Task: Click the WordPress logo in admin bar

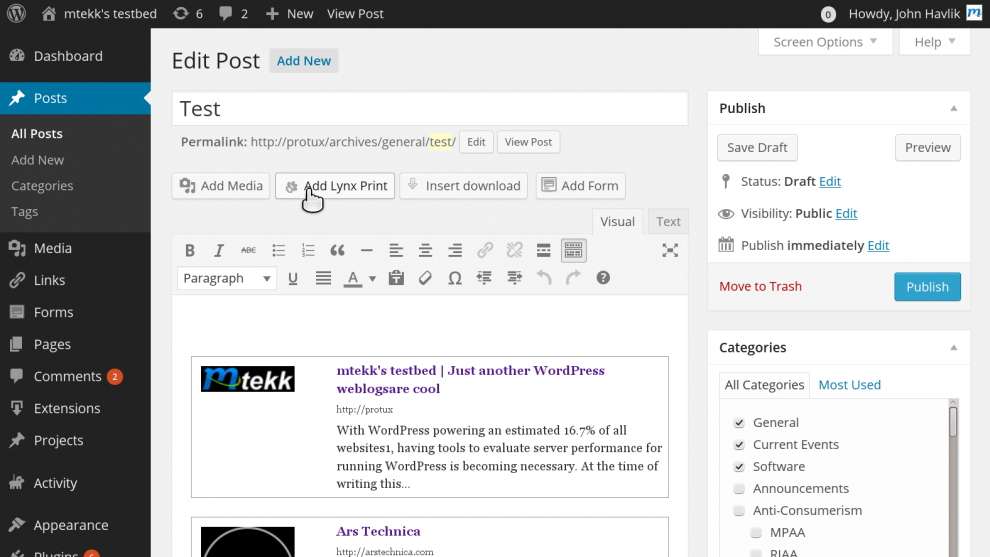Action: click(16, 13)
